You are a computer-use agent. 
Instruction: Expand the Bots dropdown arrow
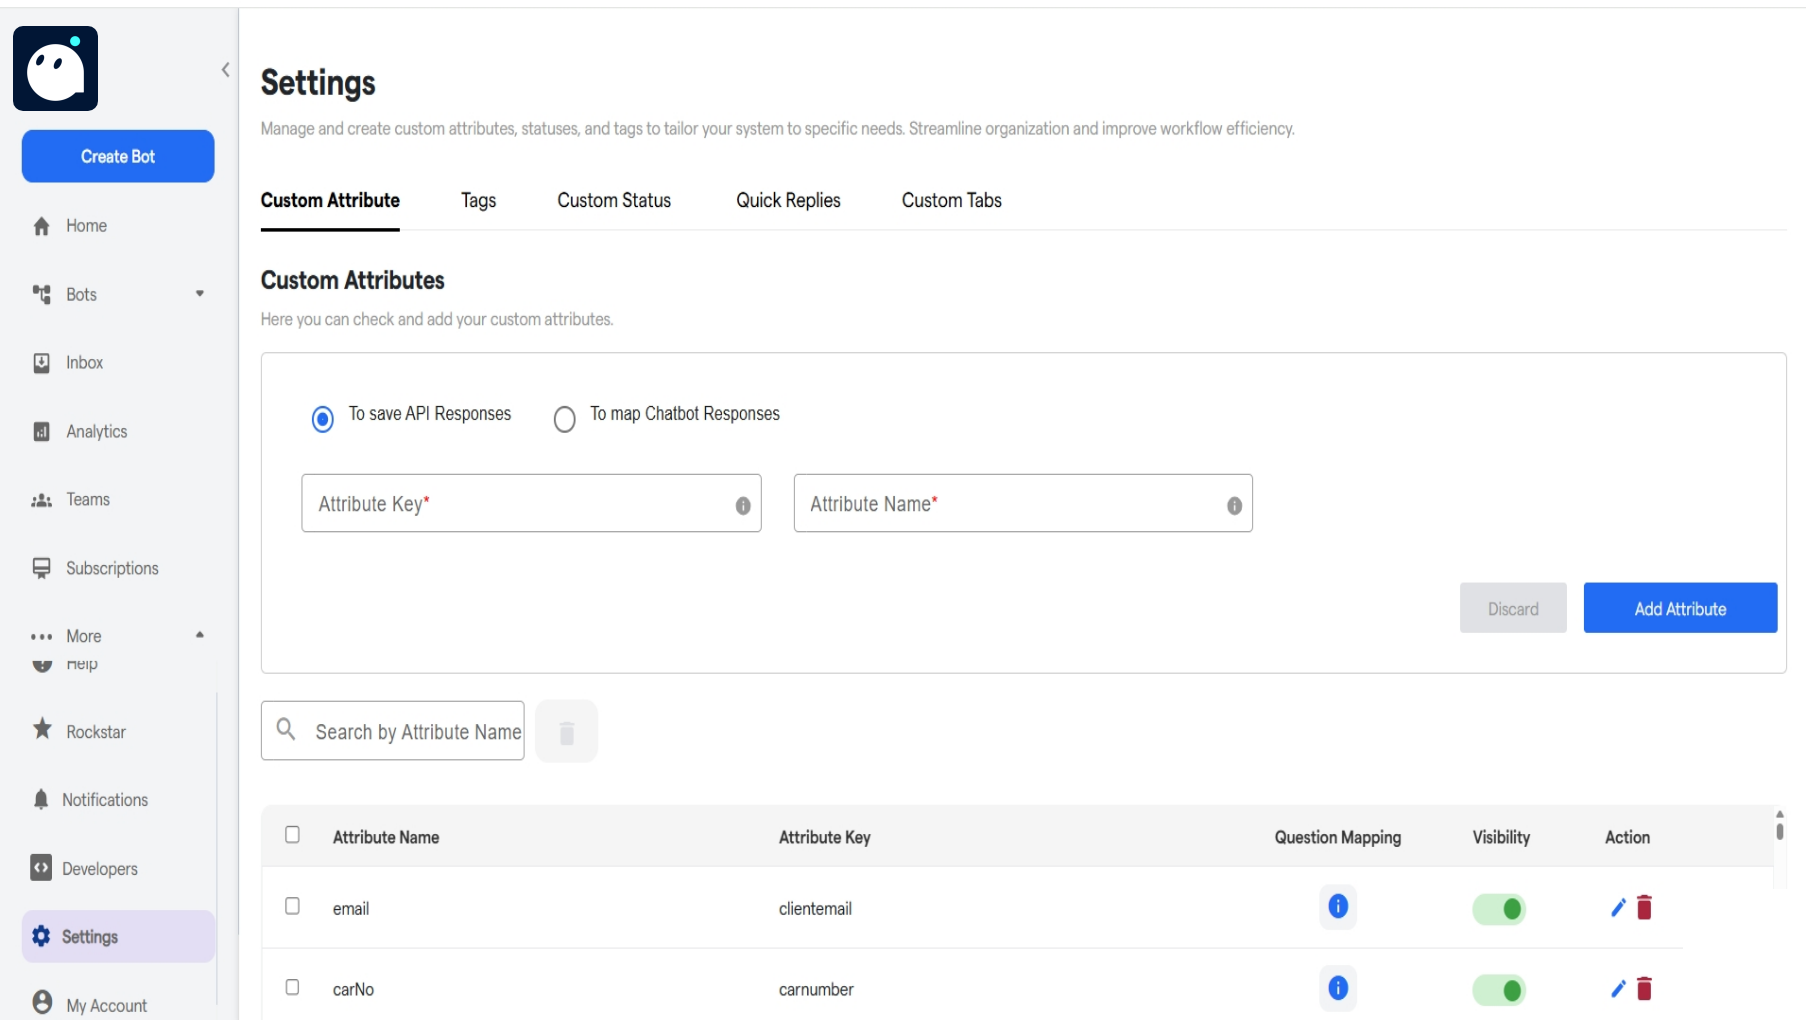(200, 294)
